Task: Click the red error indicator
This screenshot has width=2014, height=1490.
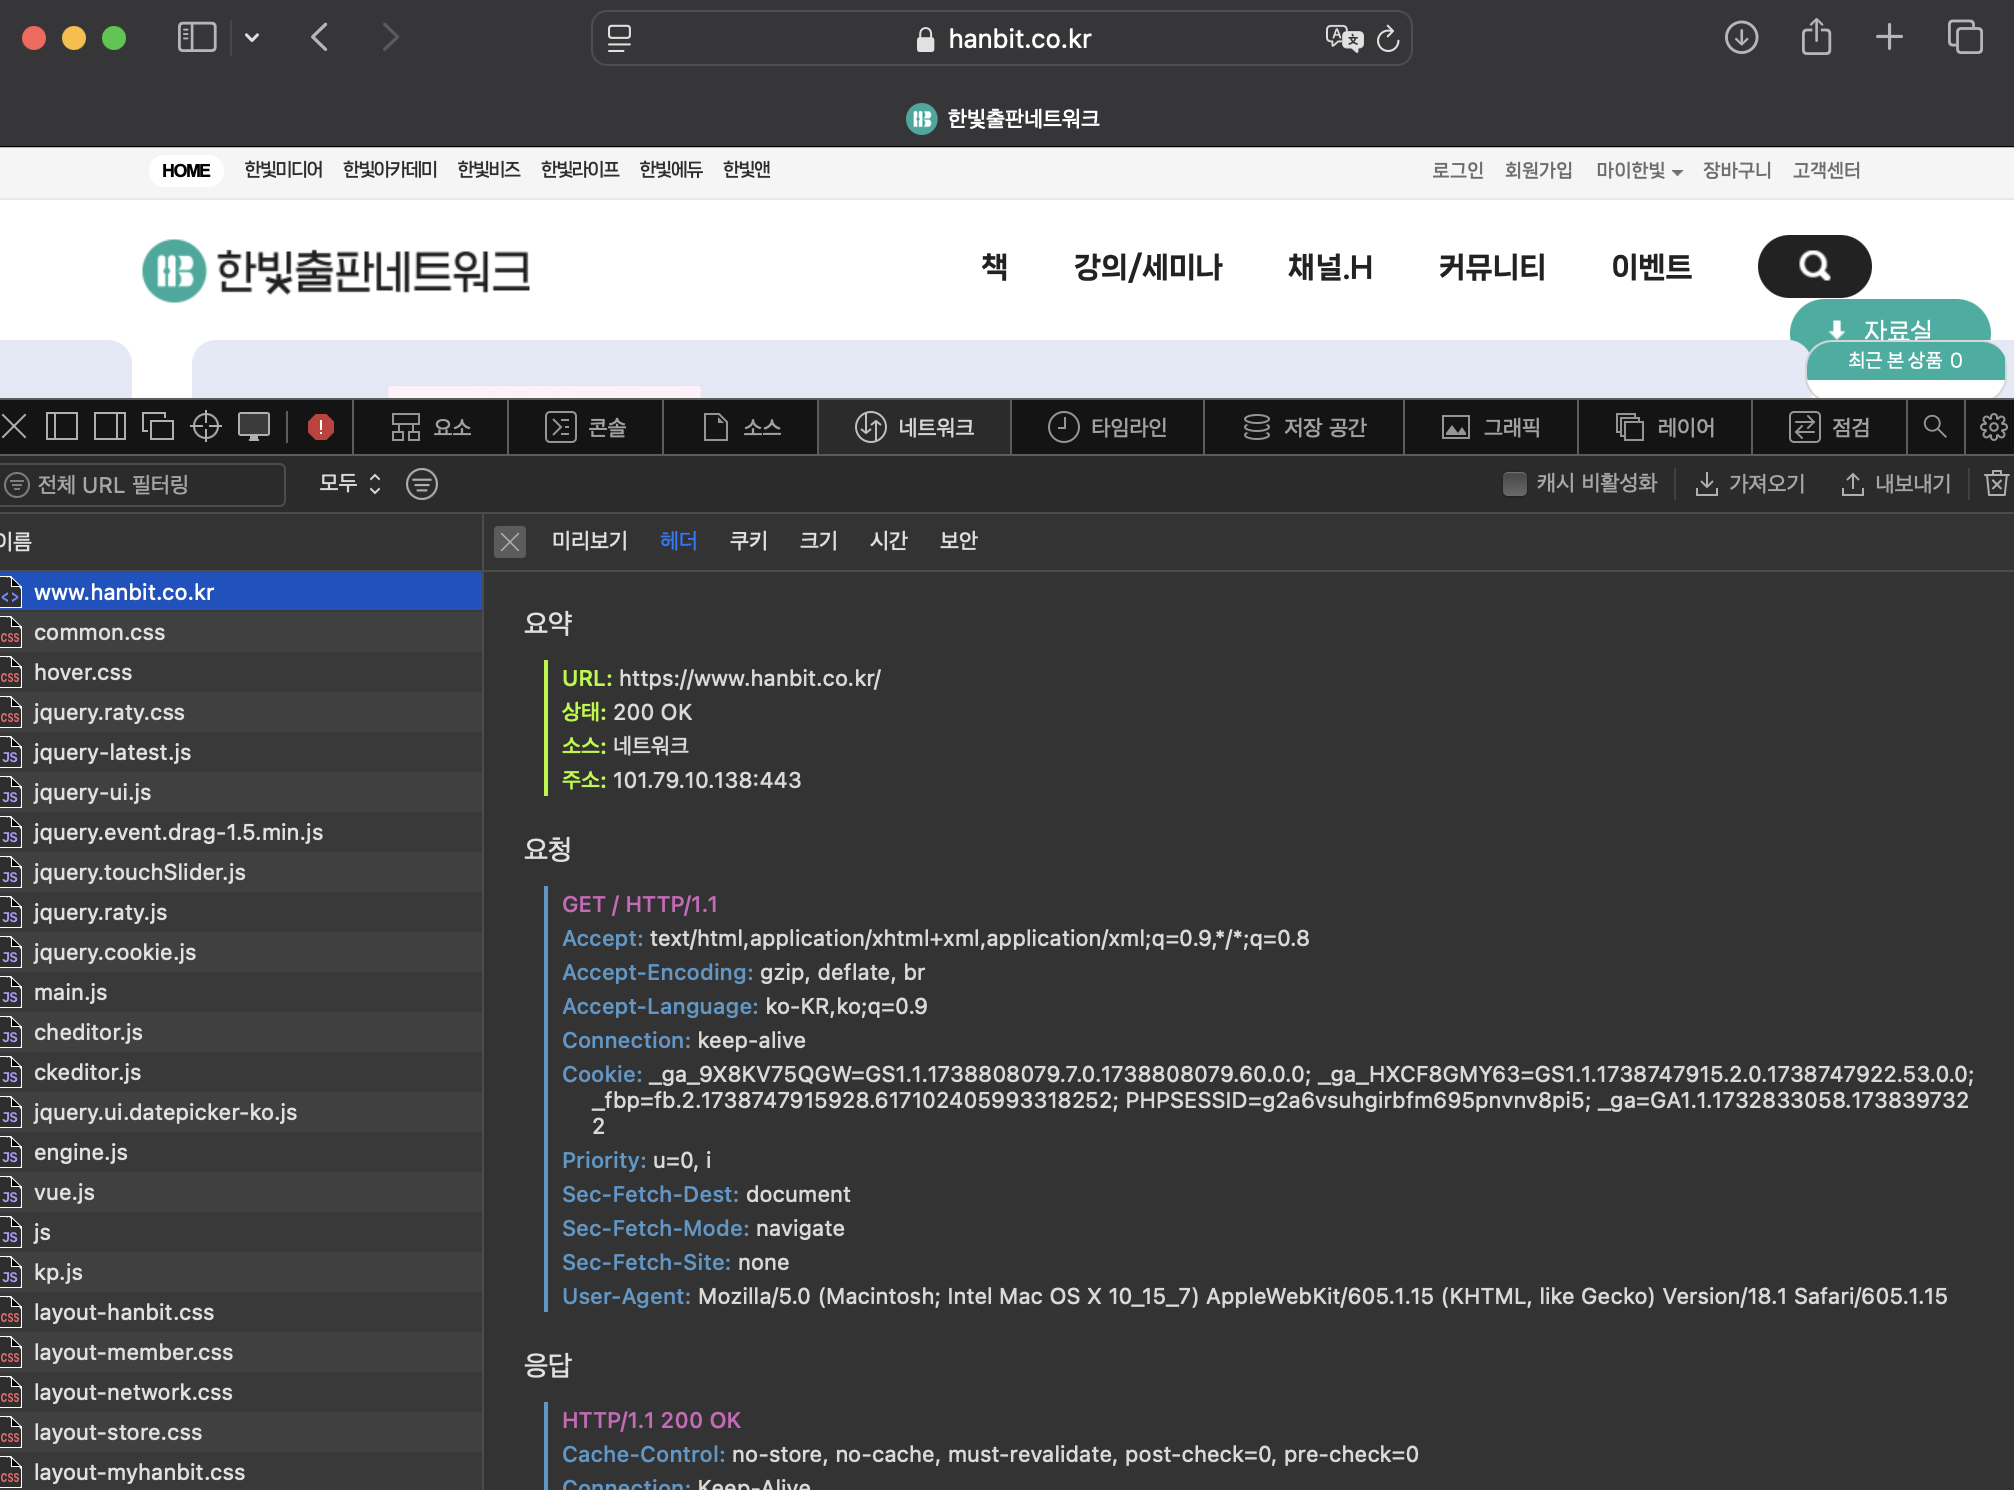Action: pos(320,427)
